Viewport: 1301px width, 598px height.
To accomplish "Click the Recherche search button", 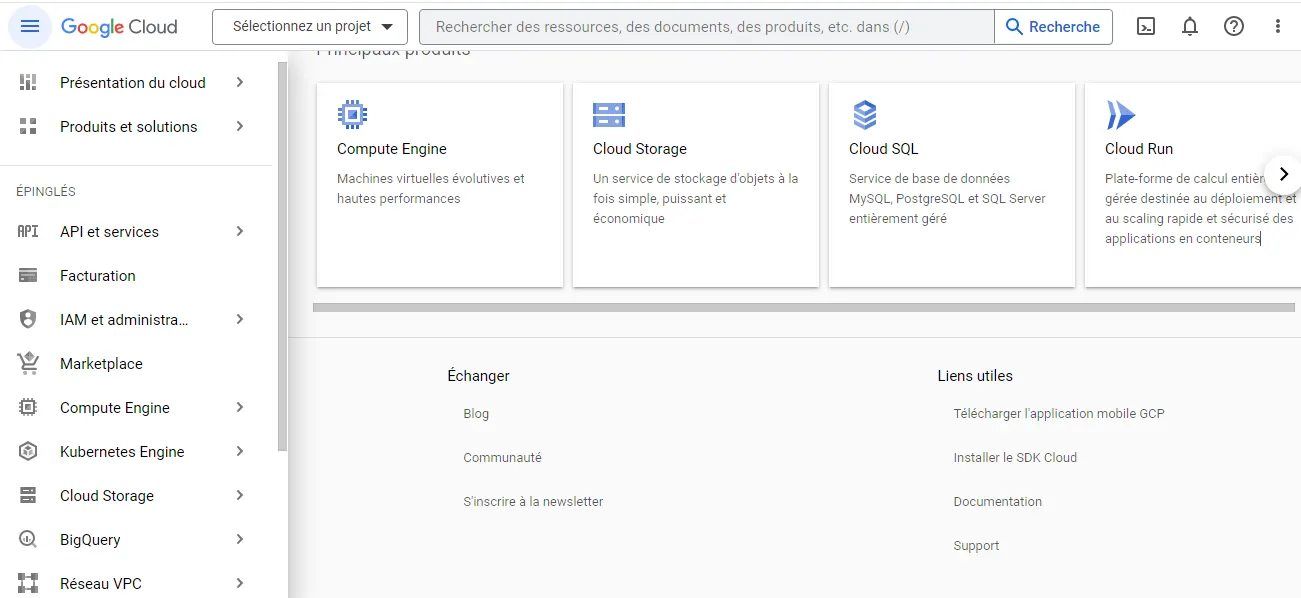I will pos(1053,27).
